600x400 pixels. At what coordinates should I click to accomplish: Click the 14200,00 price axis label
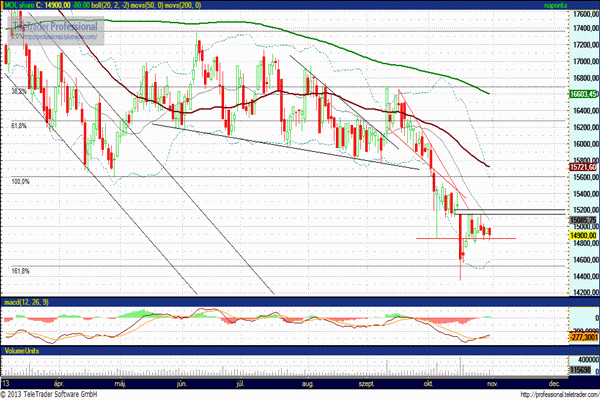pos(586,292)
